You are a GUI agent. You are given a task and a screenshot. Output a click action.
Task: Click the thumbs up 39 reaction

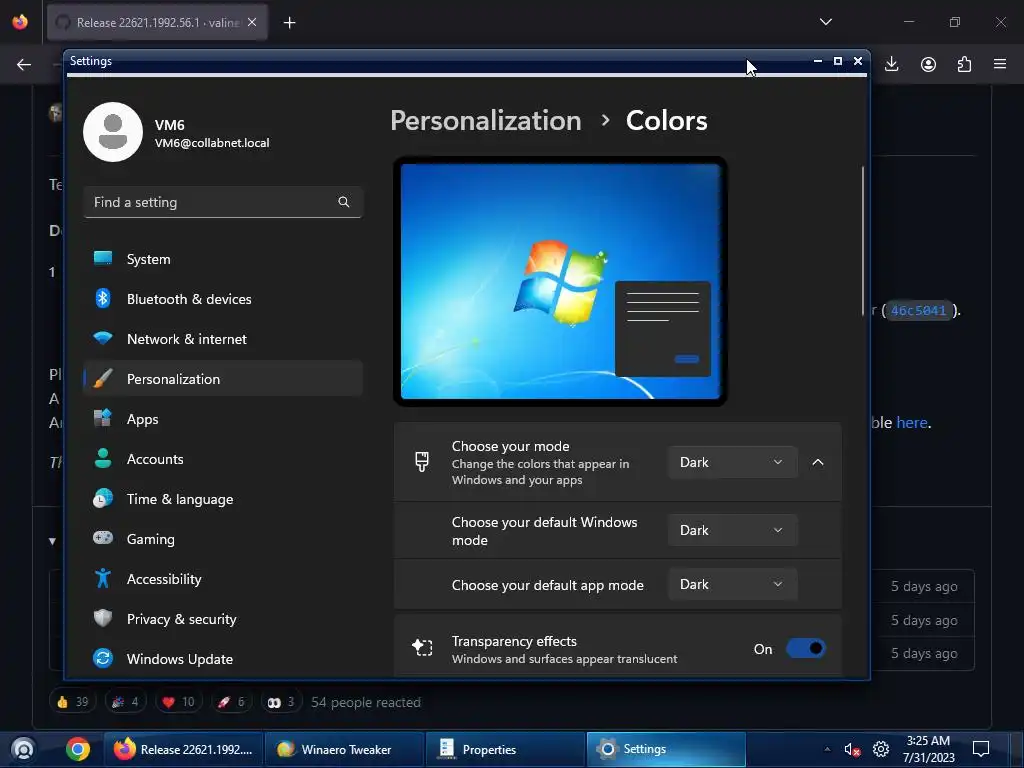tap(72, 702)
